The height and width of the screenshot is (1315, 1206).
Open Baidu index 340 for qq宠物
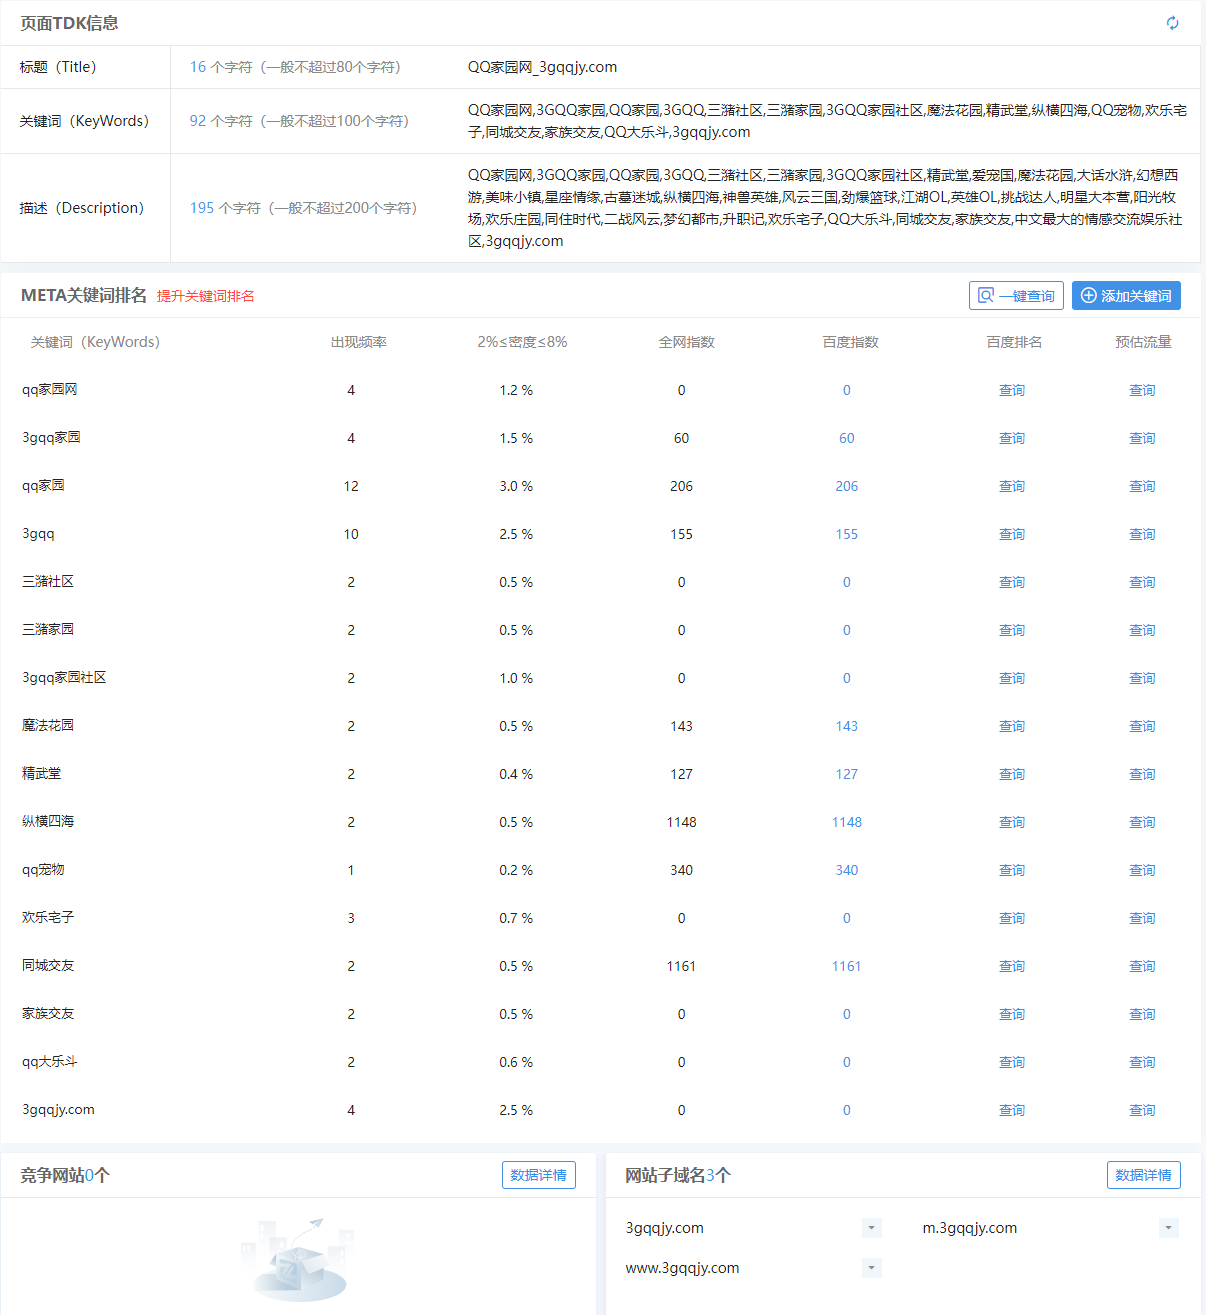pos(847,870)
